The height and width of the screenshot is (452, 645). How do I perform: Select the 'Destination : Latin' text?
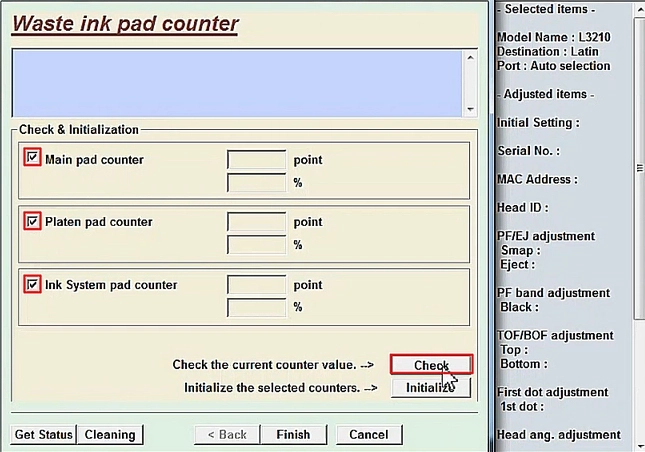tap(548, 51)
